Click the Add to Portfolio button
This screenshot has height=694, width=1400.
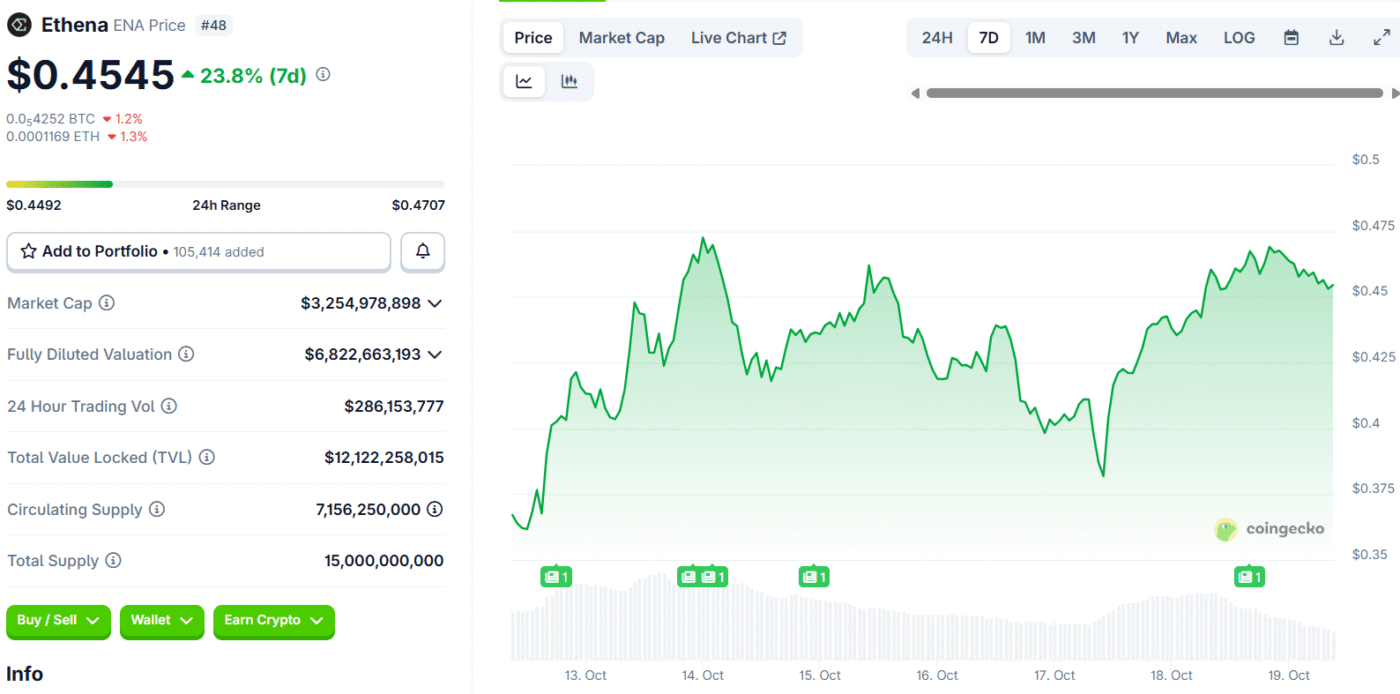click(198, 252)
